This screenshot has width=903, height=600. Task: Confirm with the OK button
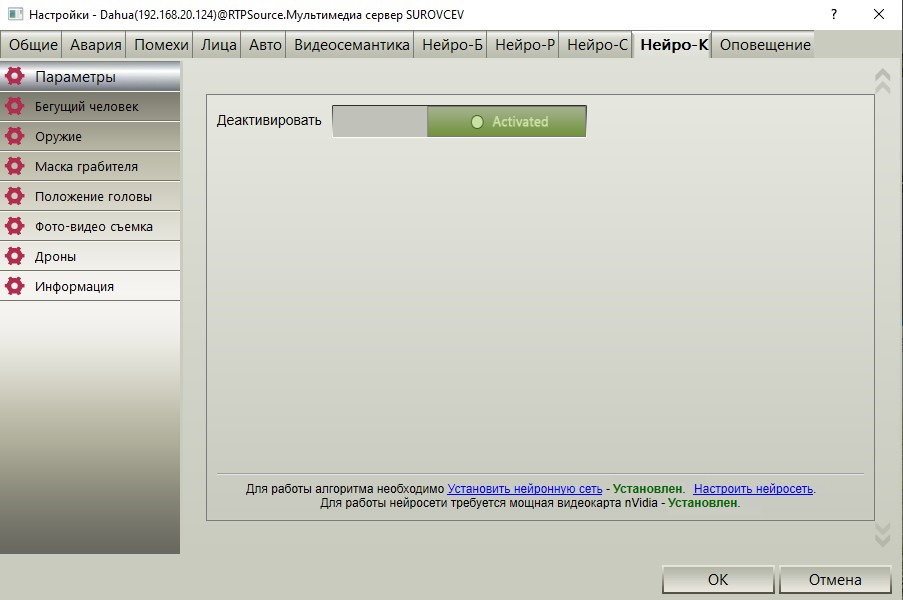pyautogui.click(x=718, y=579)
